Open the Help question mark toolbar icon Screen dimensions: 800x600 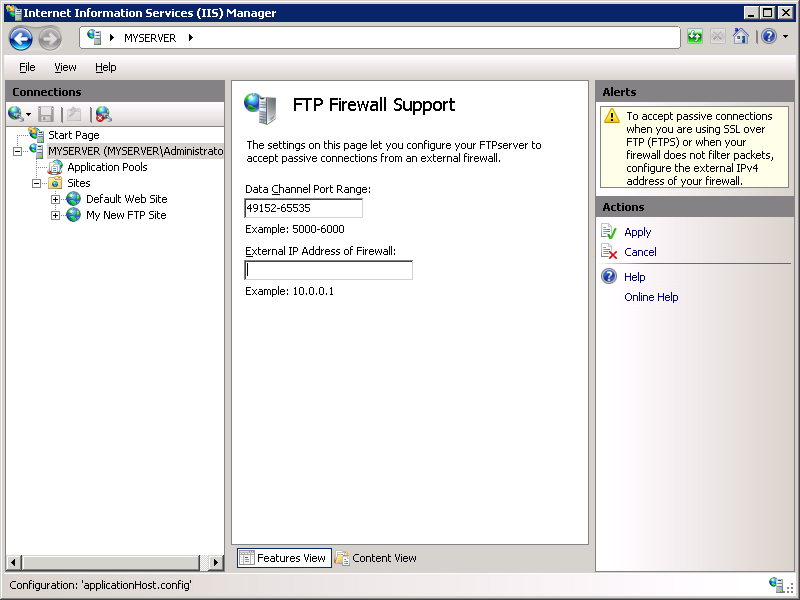[768, 36]
